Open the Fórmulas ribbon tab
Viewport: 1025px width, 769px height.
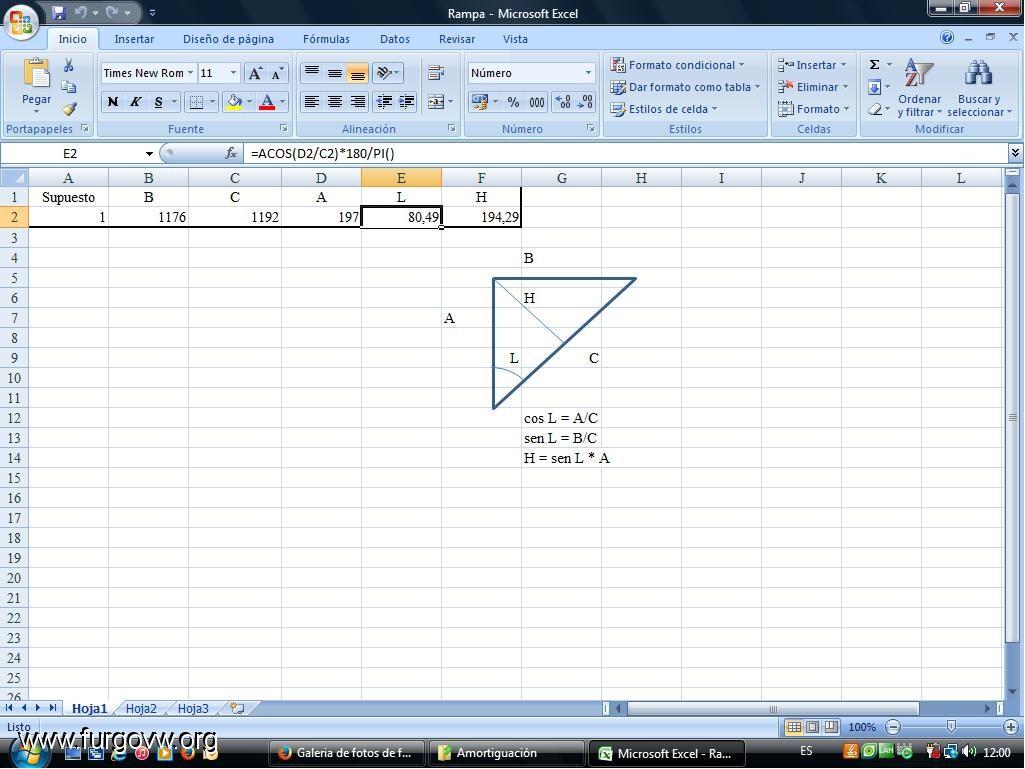click(326, 39)
